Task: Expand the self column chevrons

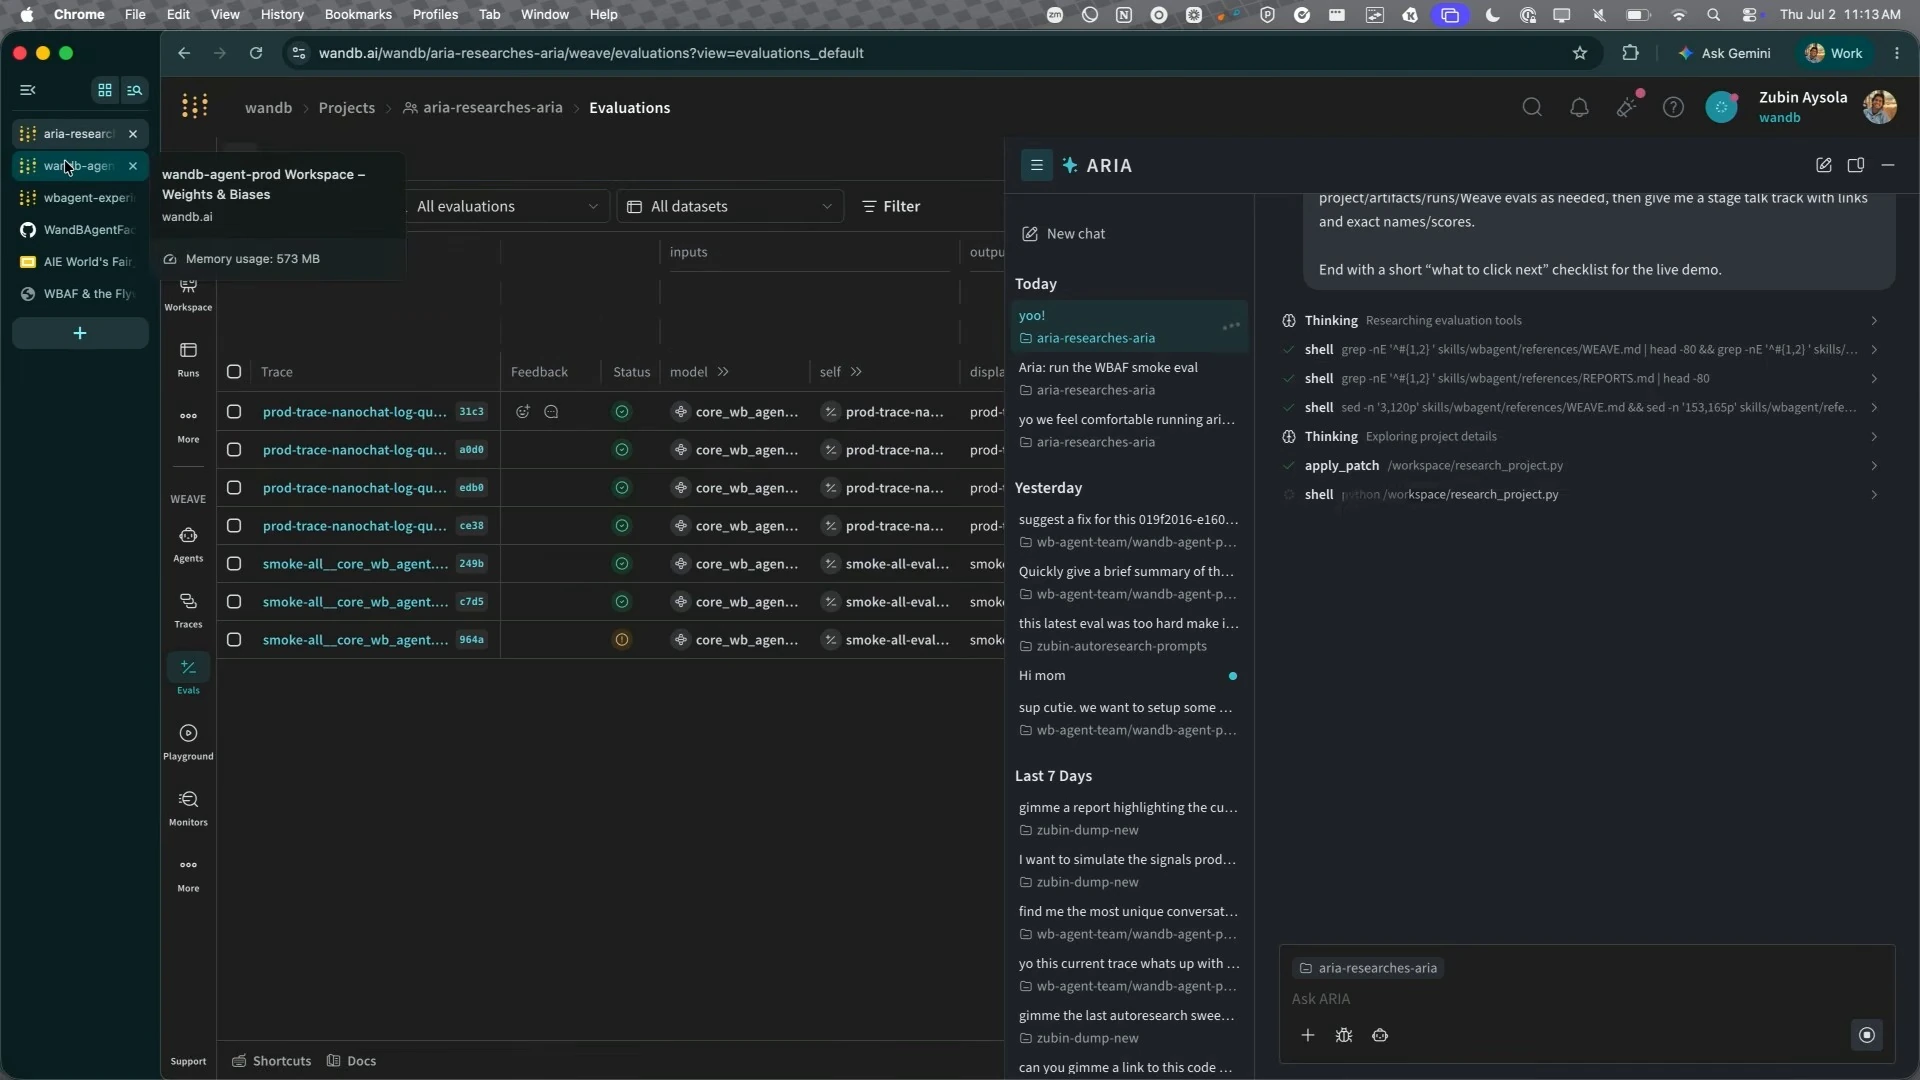Action: pyautogui.click(x=856, y=372)
